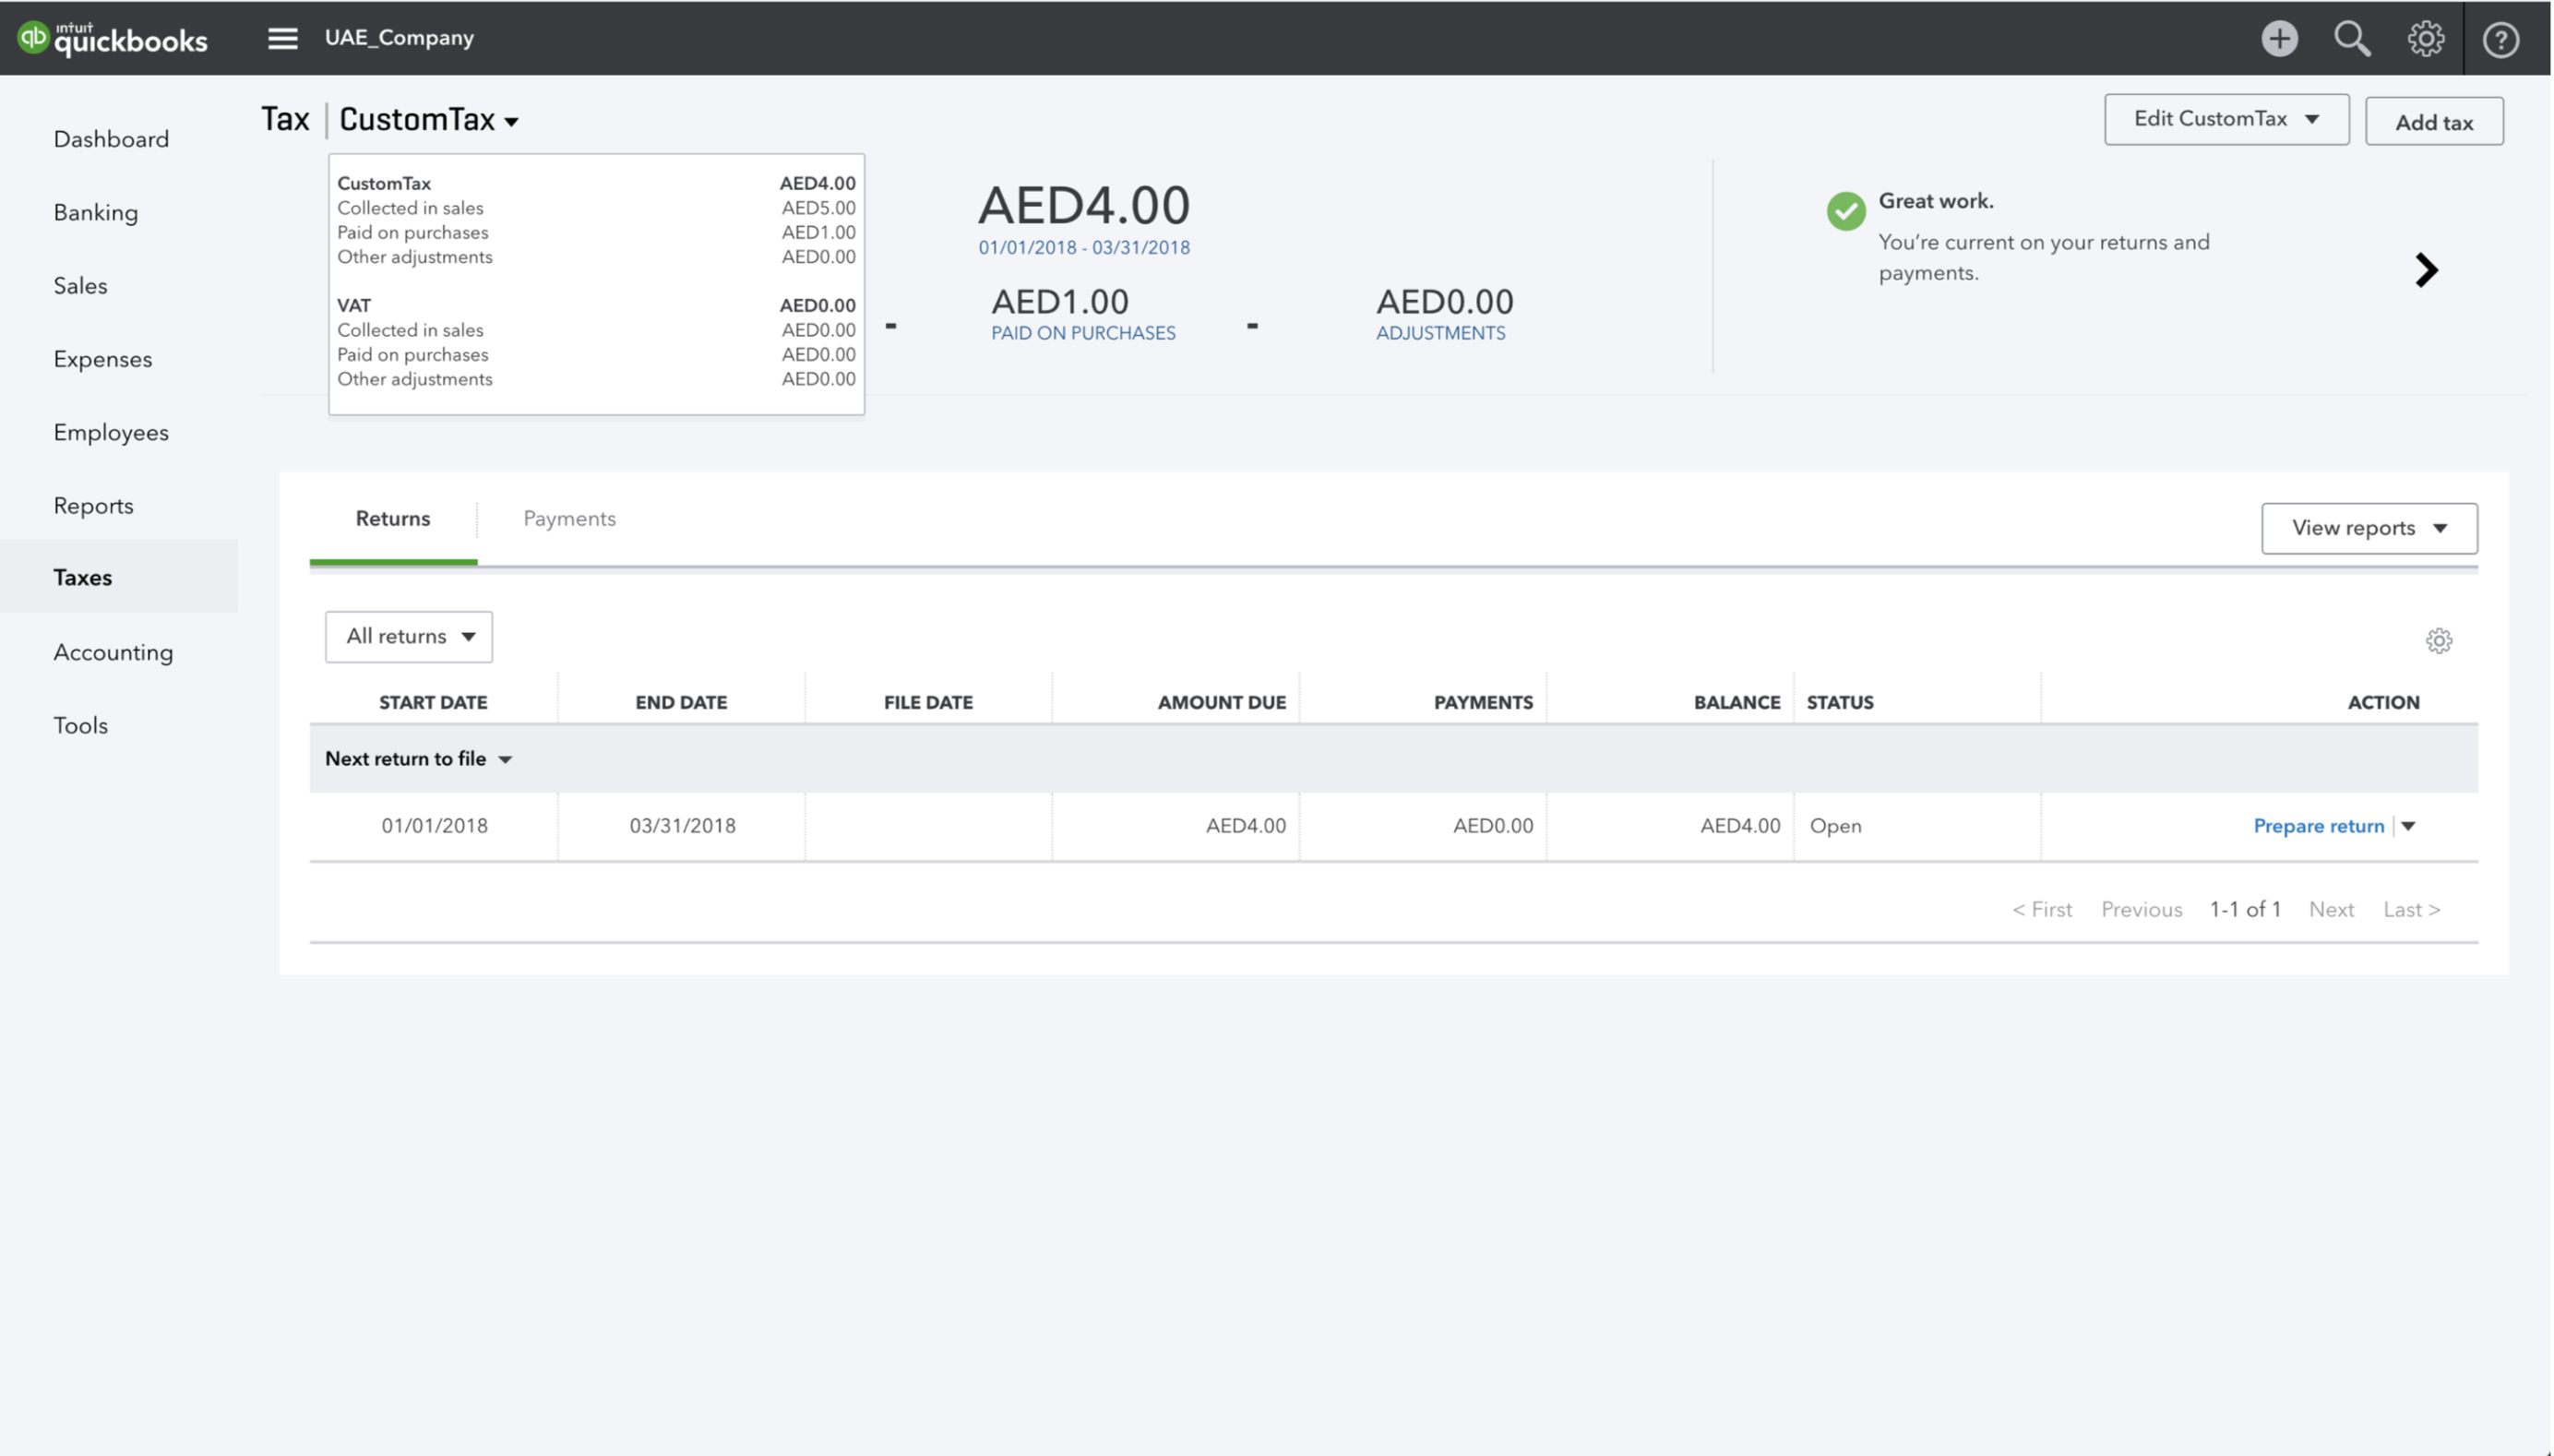Click Prepare return link
Screen dimensions: 2554x1456
pos(2315,825)
